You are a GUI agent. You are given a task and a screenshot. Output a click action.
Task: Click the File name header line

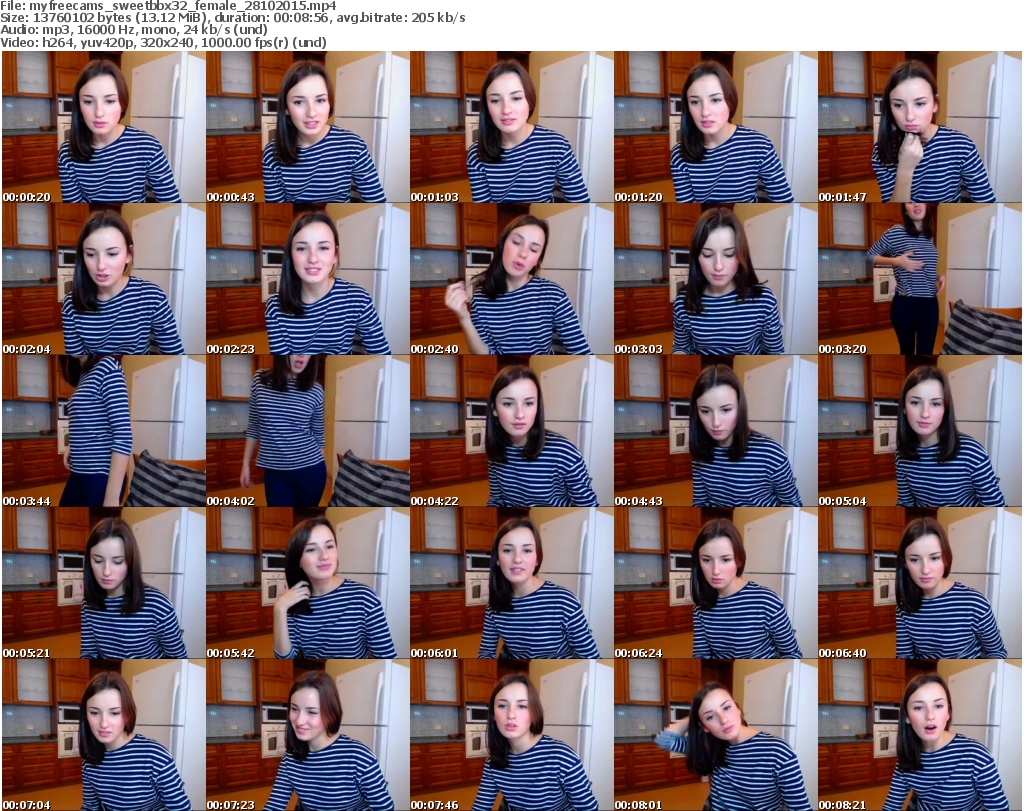pos(168,6)
